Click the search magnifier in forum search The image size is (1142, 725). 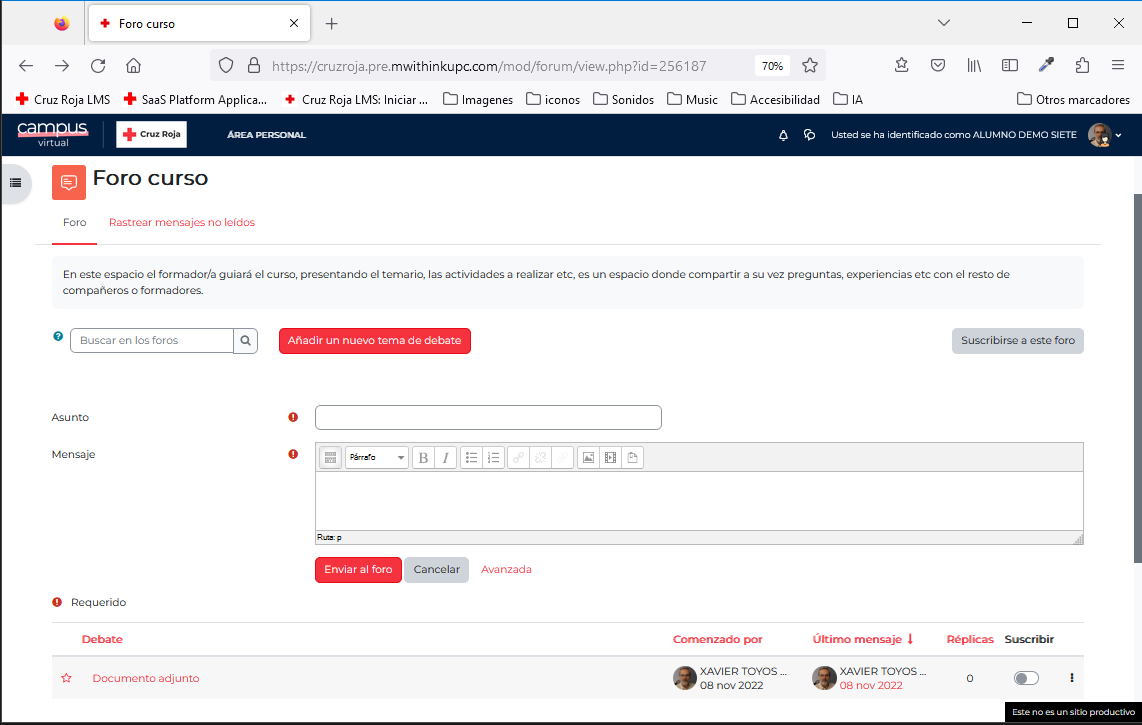(246, 341)
